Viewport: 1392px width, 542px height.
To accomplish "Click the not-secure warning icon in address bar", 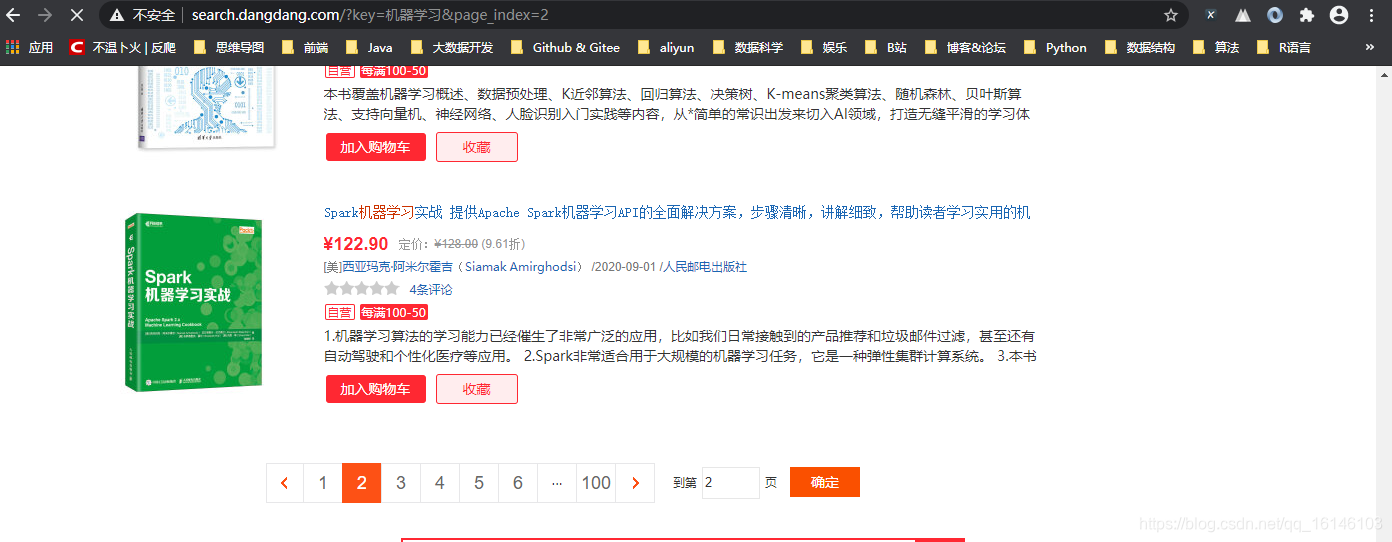I will (118, 15).
